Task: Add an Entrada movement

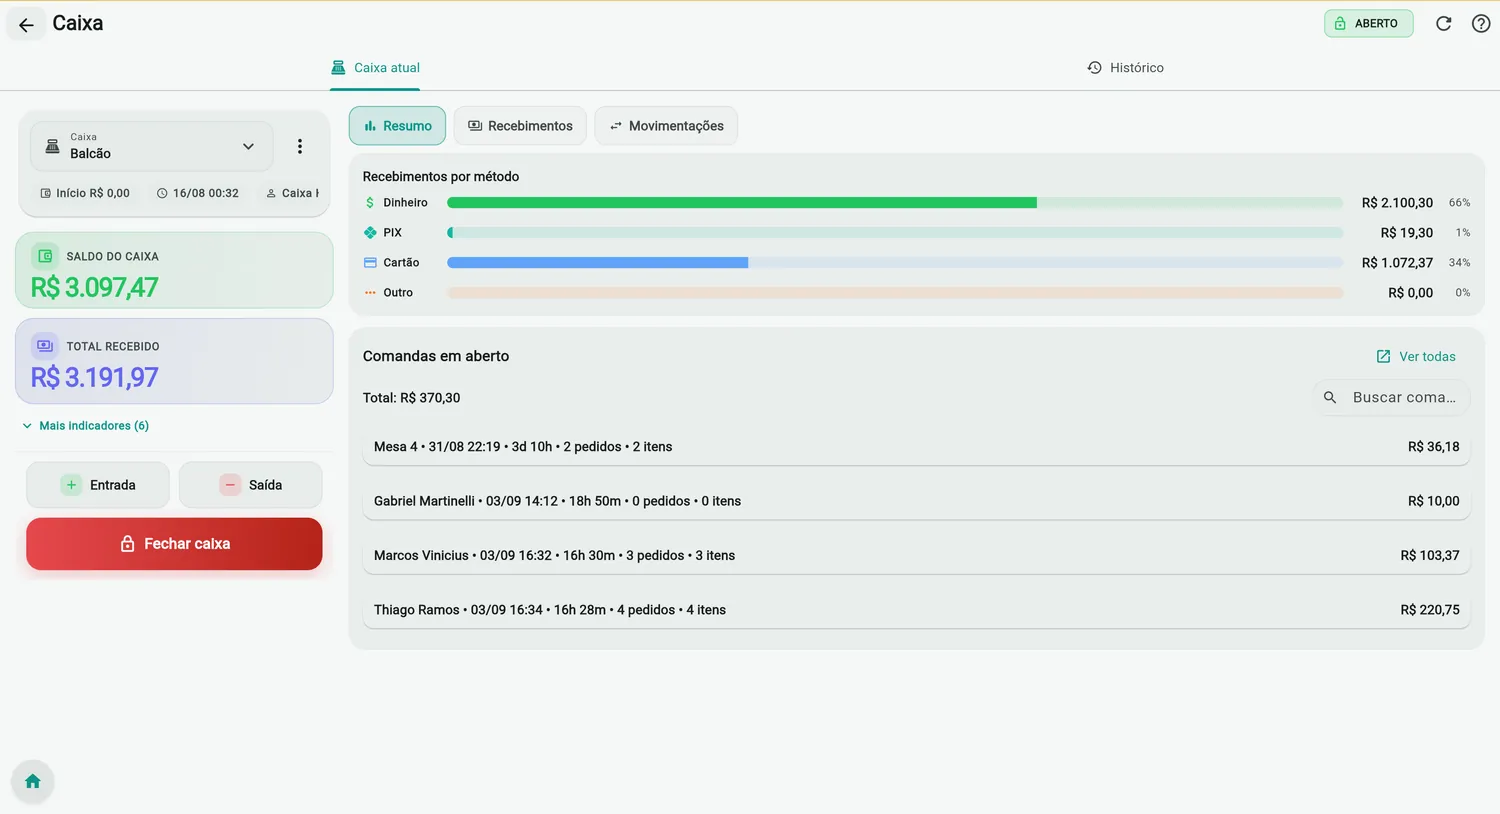Action: tap(98, 485)
